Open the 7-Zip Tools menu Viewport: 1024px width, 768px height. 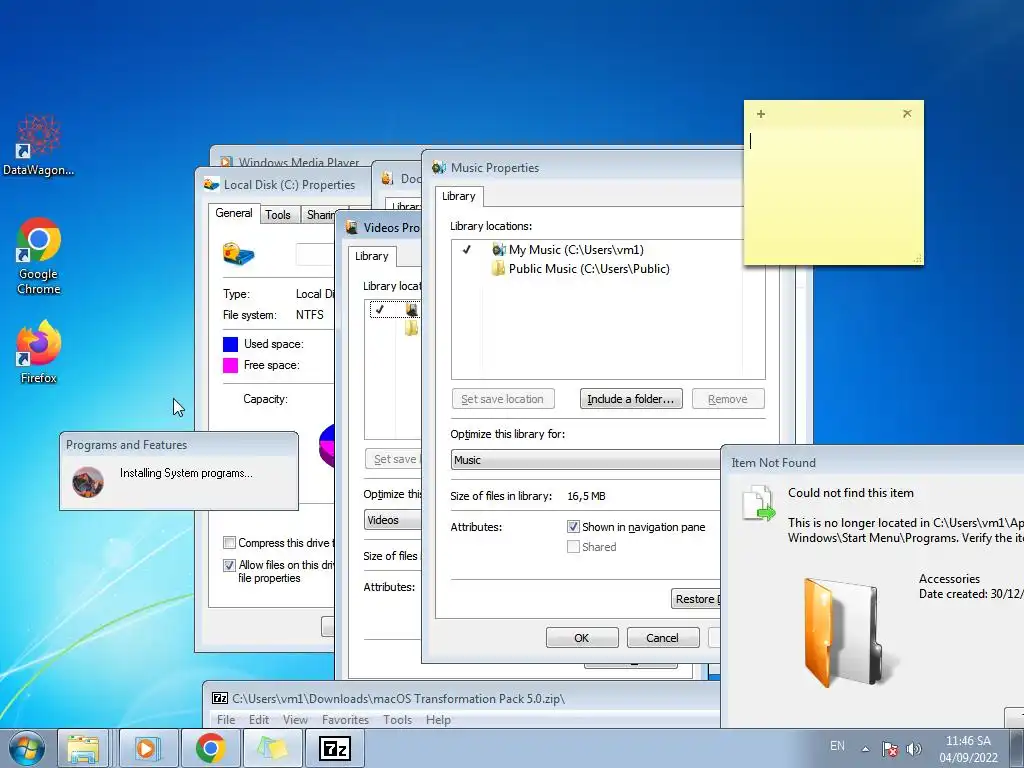398,720
